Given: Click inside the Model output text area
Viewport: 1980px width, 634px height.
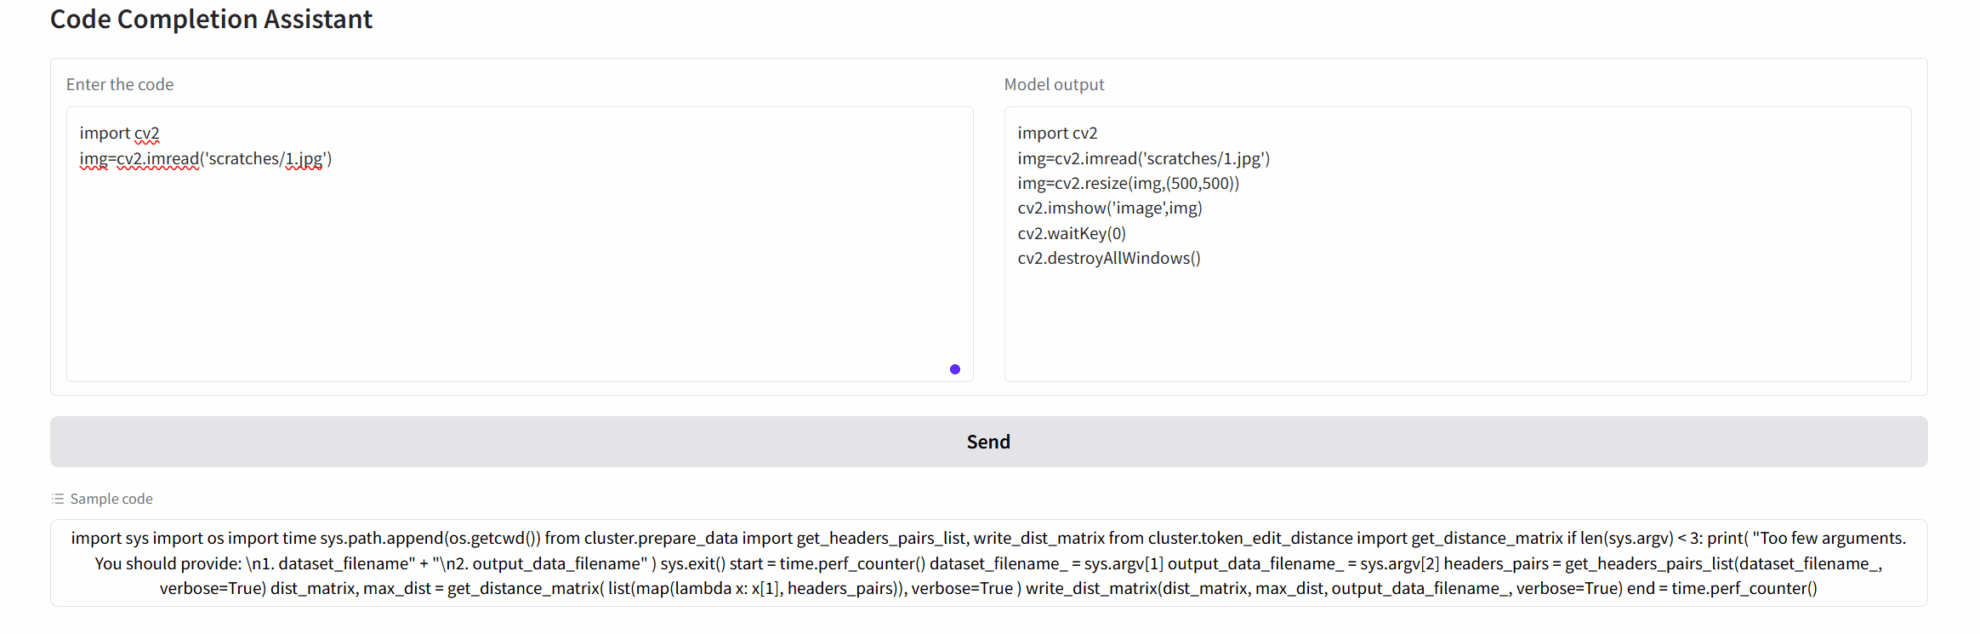Looking at the screenshot, I should 1456,320.
